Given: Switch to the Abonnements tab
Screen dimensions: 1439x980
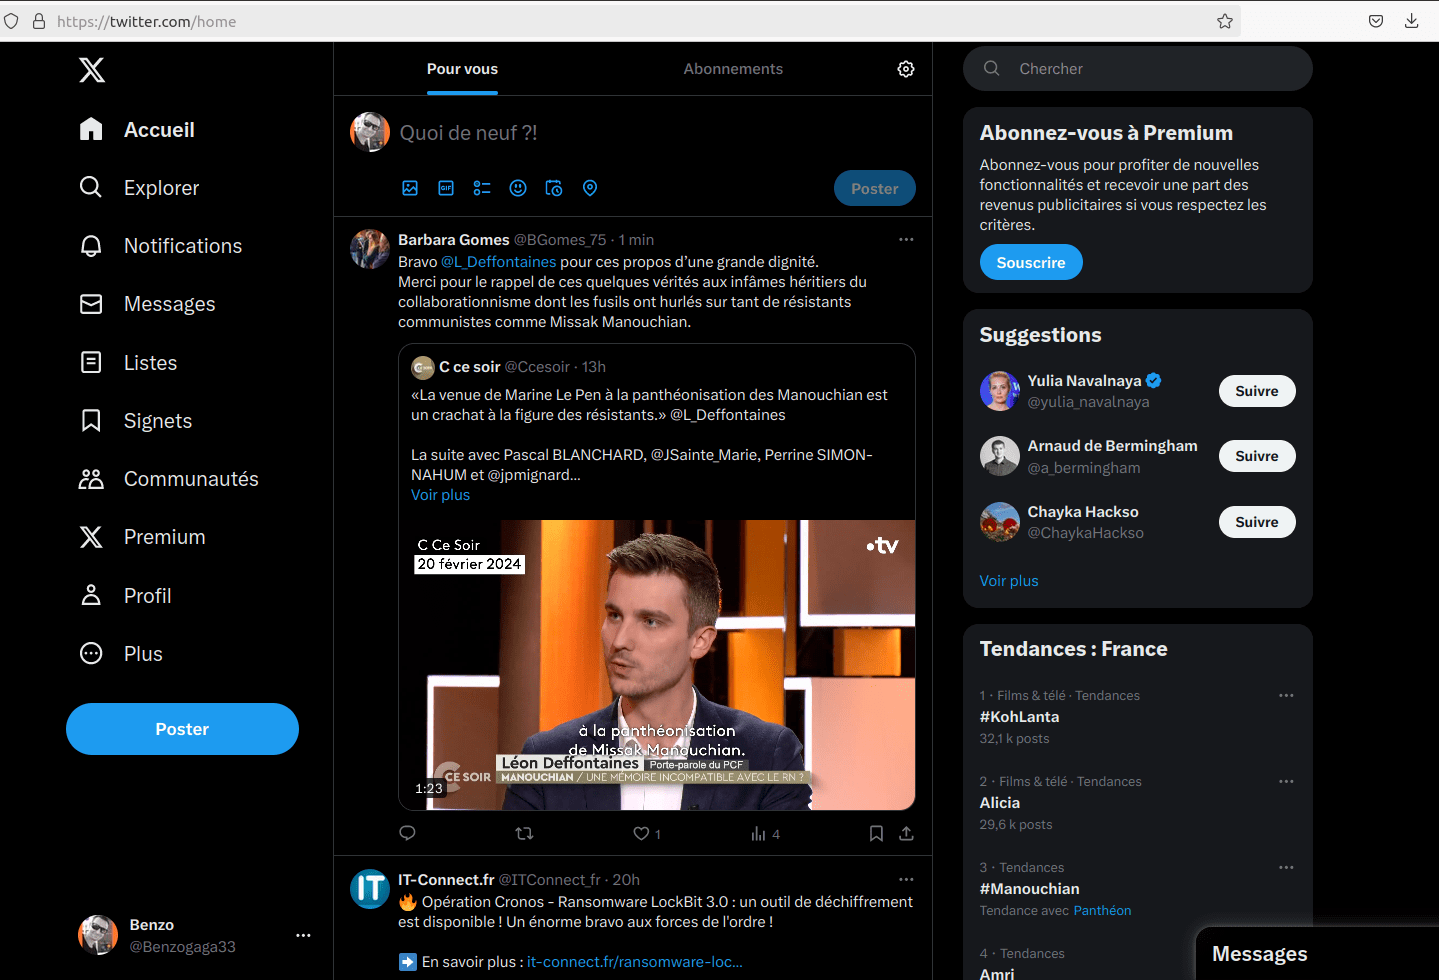Looking at the screenshot, I should (733, 69).
